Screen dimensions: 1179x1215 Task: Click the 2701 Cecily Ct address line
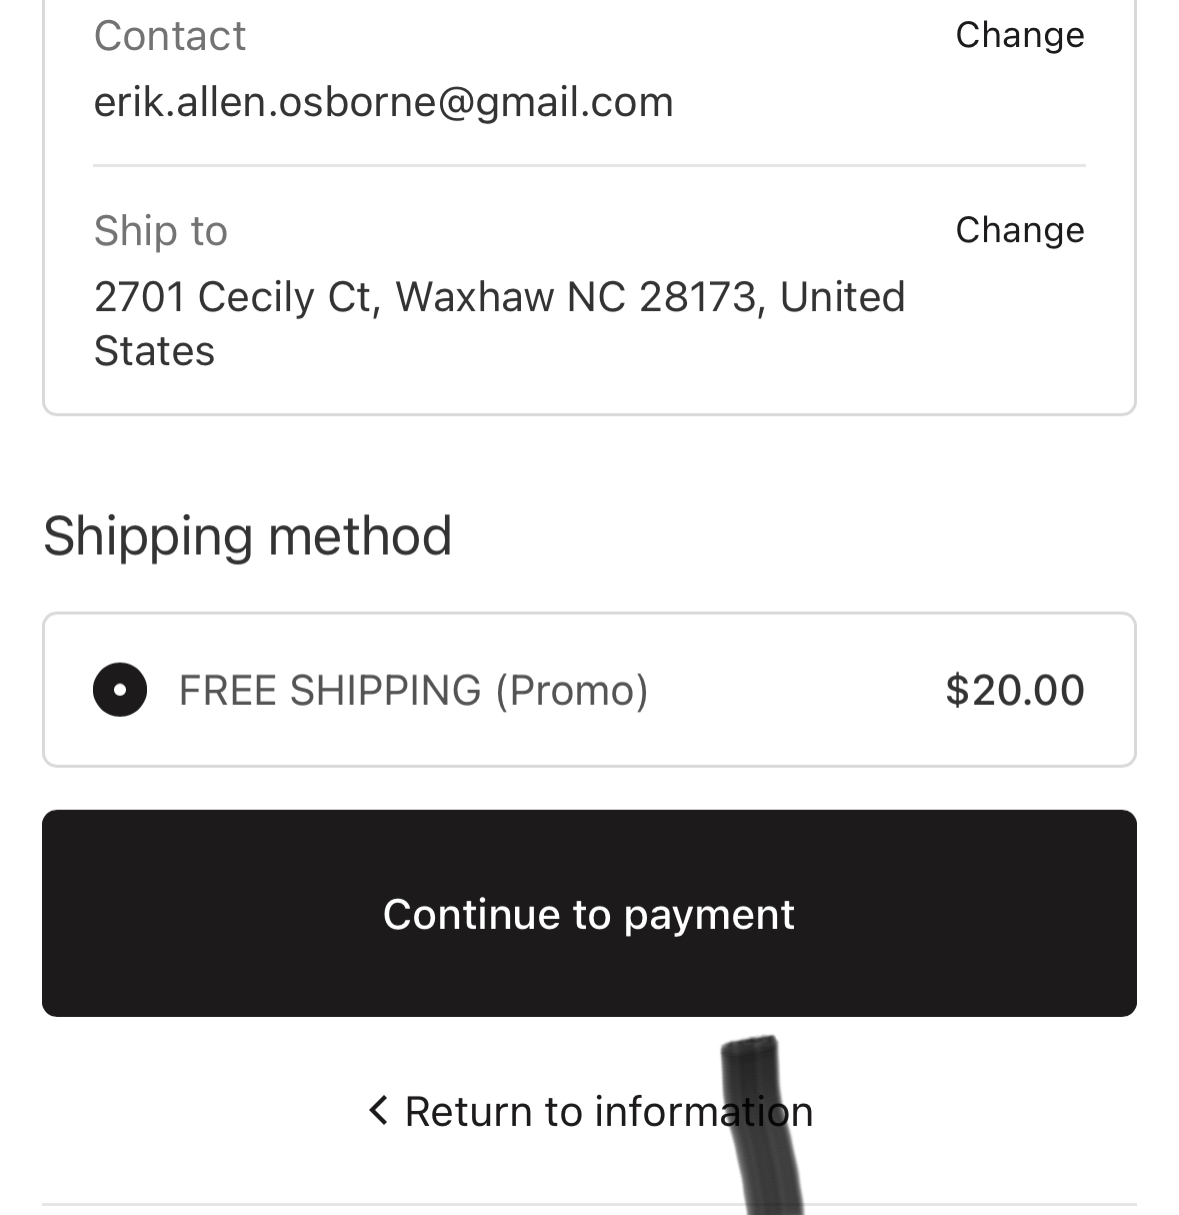pos(238,297)
